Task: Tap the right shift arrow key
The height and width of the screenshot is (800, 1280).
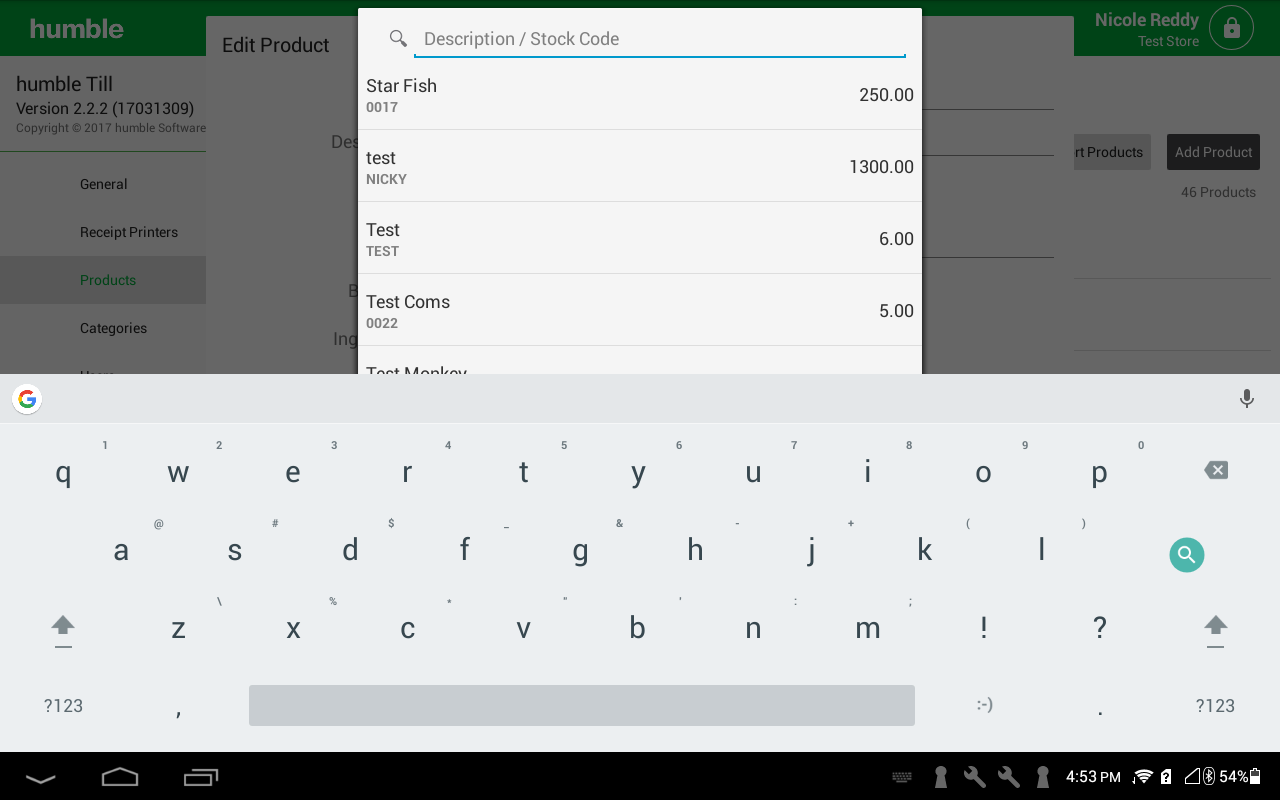Action: (1216, 629)
